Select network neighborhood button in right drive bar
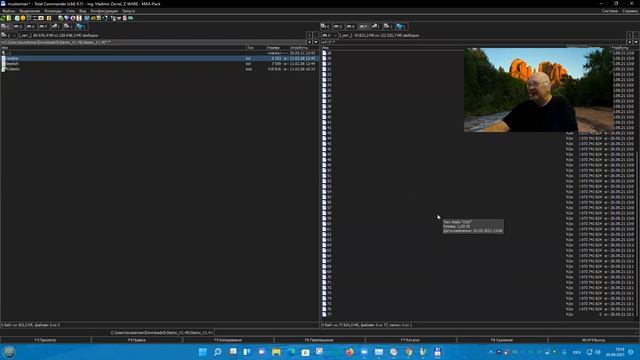Screen dimensions: 640x360 (x=401, y=27)
